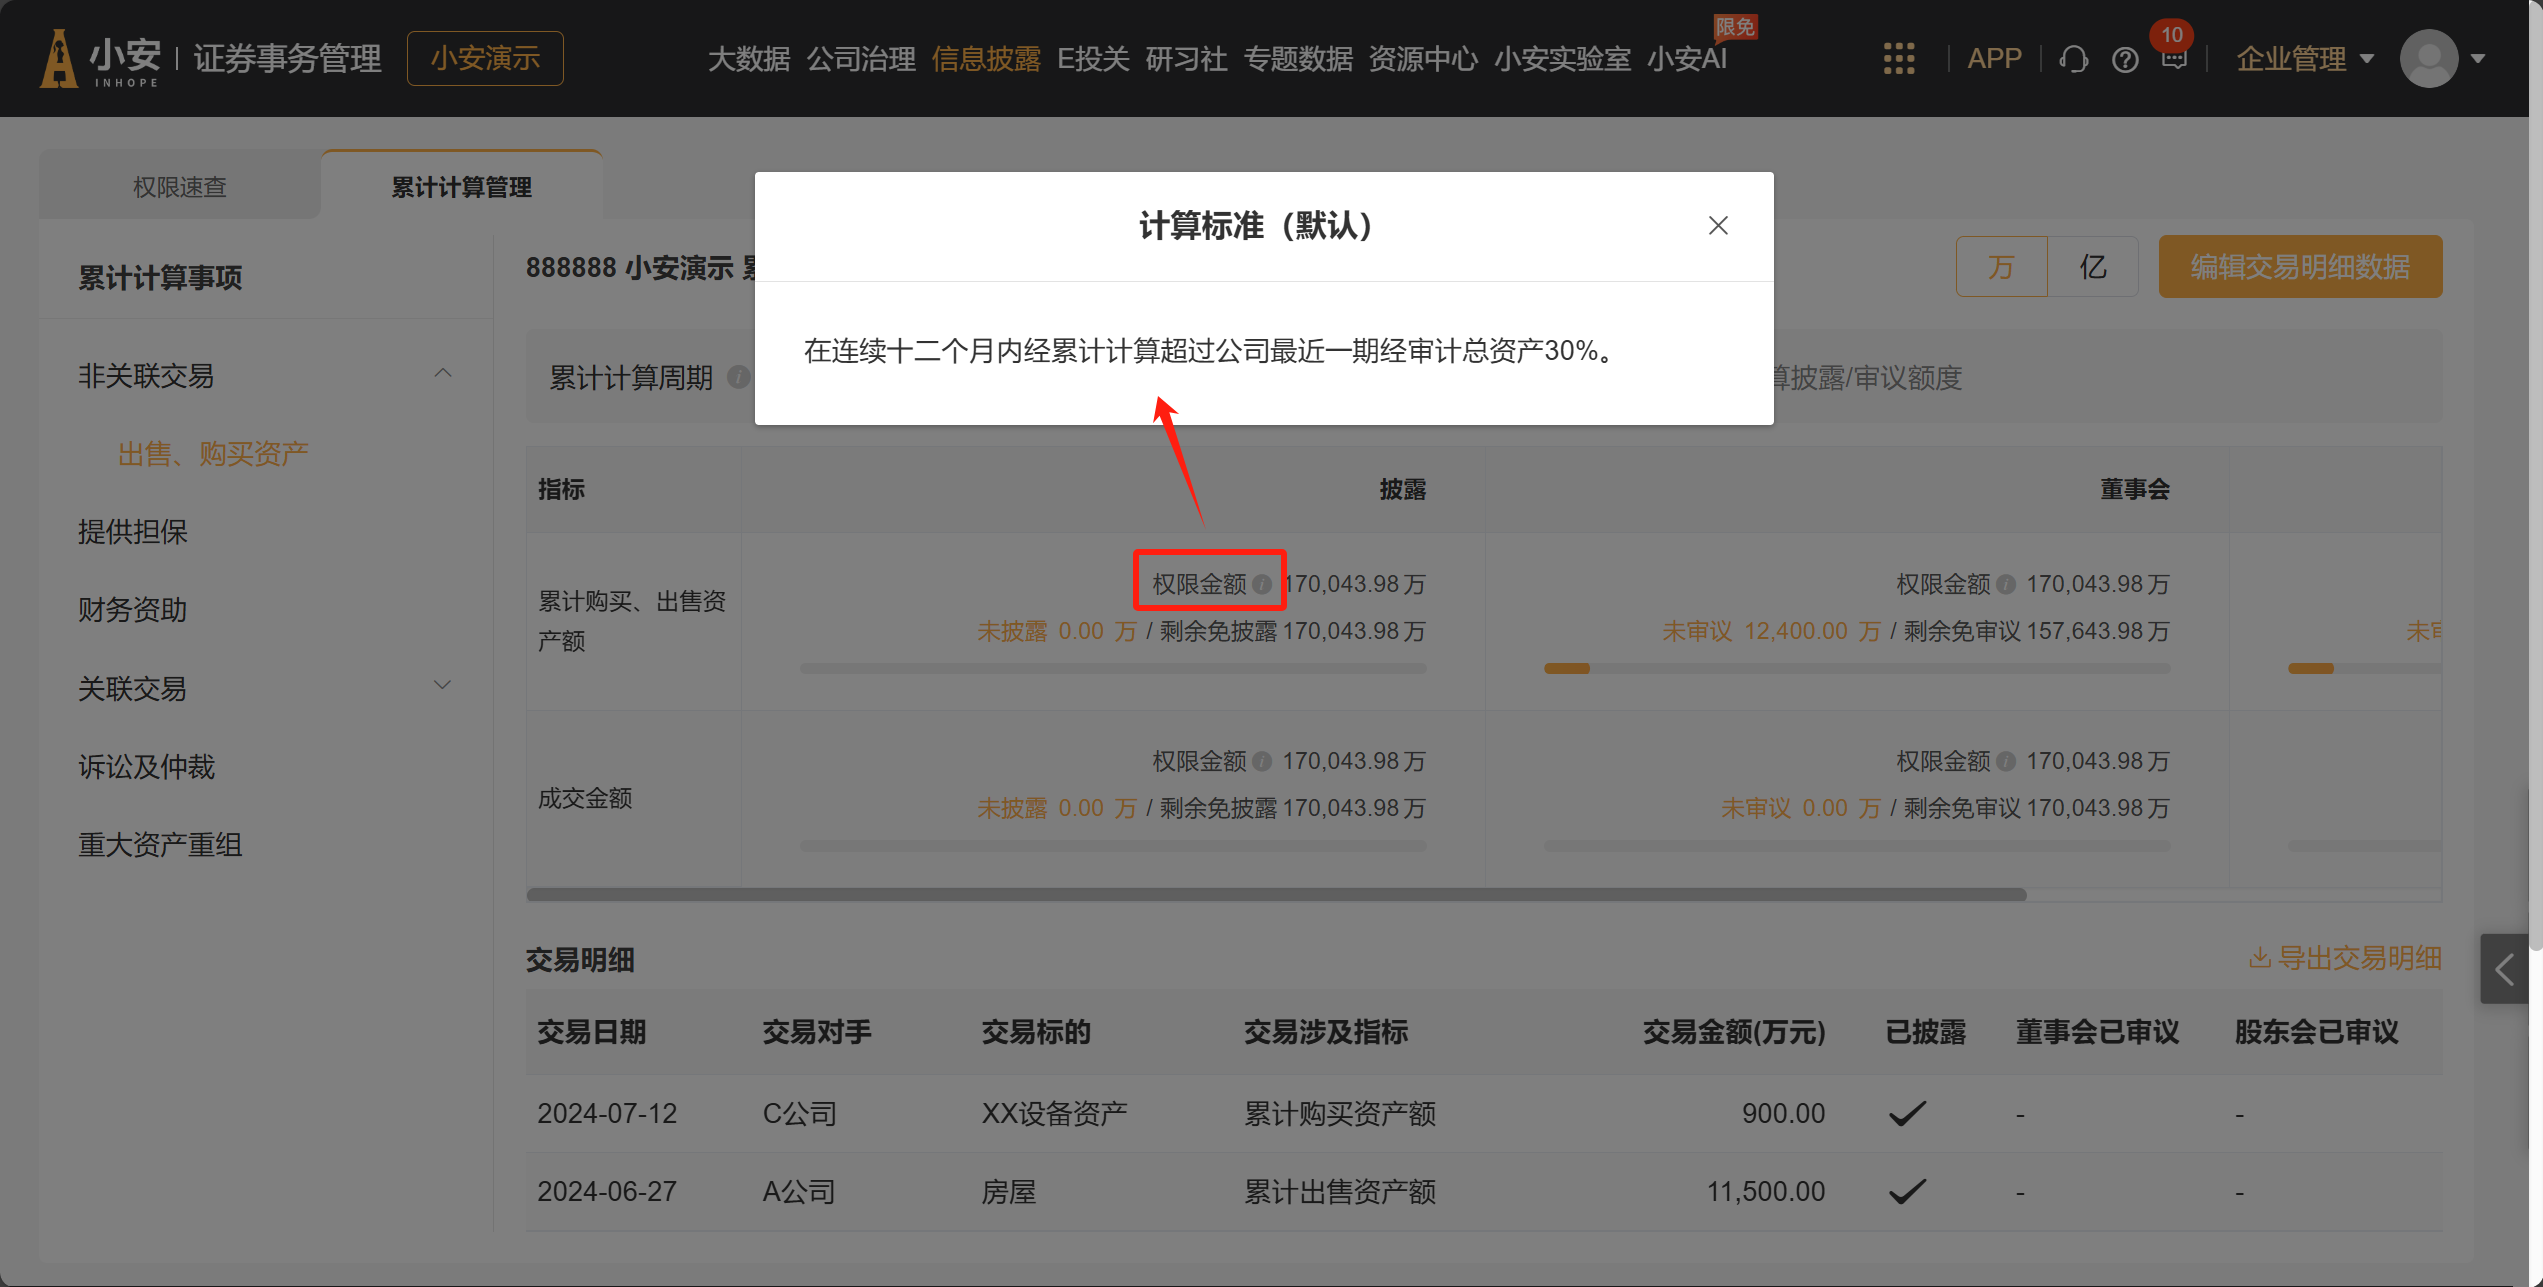Switch unit toggle to 万
The width and height of the screenshot is (2543, 1287).
[2001, 267]
